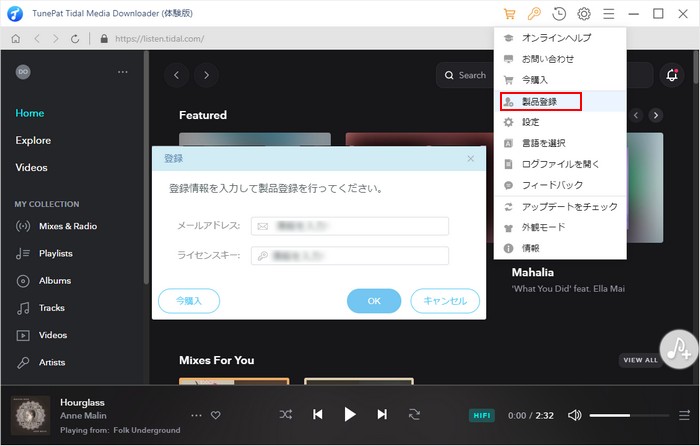
Task: Mute with the speaker volume icon
Action: [x=575, y=416]
